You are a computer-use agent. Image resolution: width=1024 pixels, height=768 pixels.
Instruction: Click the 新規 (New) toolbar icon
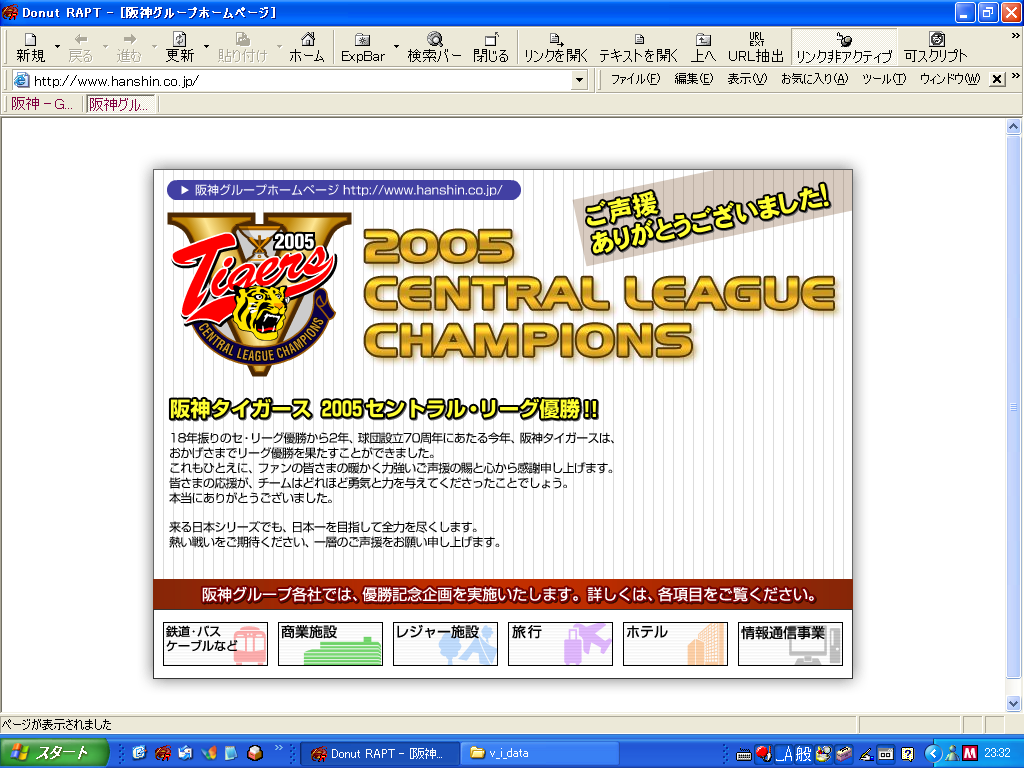[x=30, y=46]
